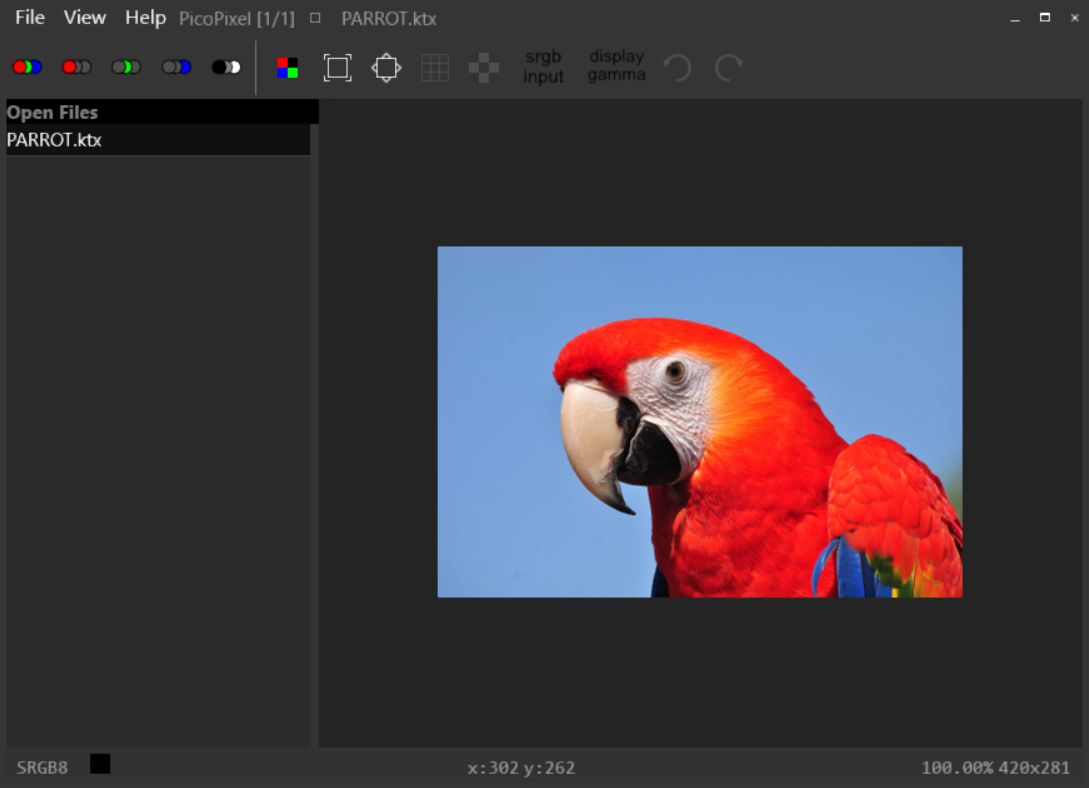Open the View menu
This screenshot has width=1089, height=788.
(x=85, y=18)
